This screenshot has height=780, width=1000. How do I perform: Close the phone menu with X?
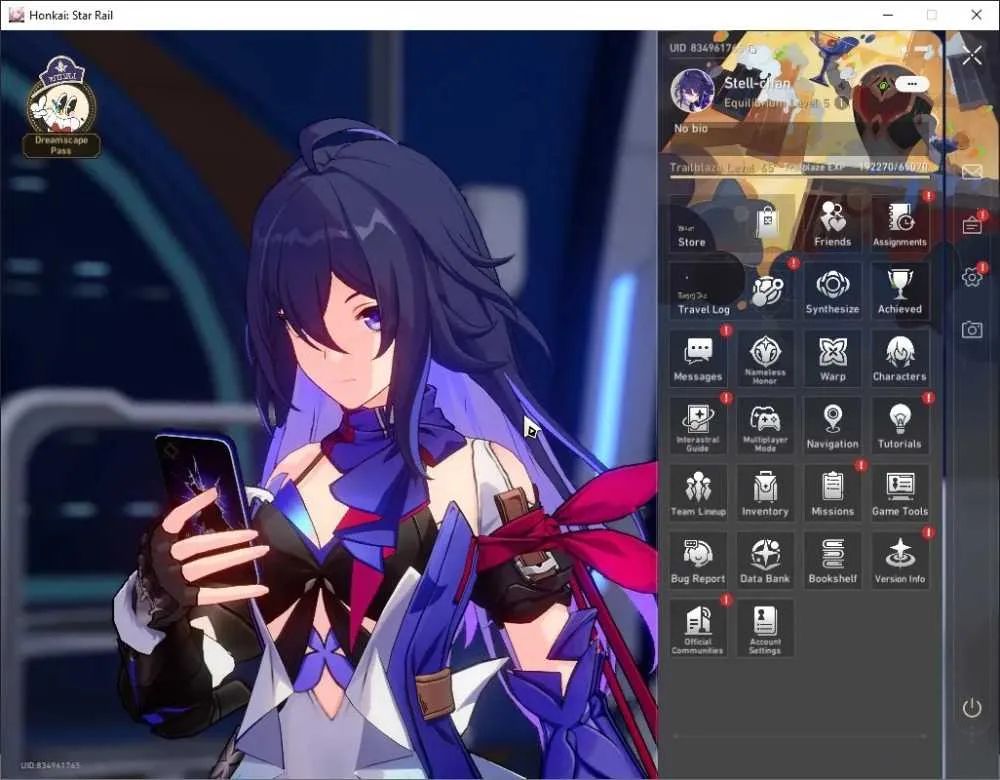click(x=972, y=55)
